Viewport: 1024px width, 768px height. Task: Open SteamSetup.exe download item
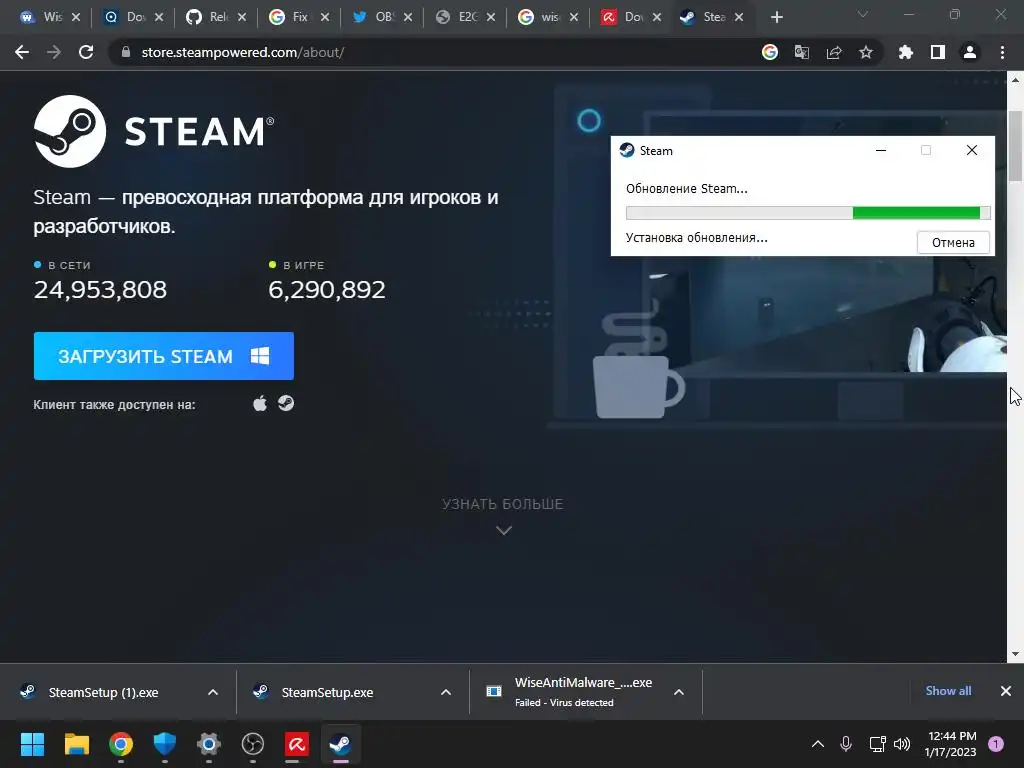[x=328, y=692]
